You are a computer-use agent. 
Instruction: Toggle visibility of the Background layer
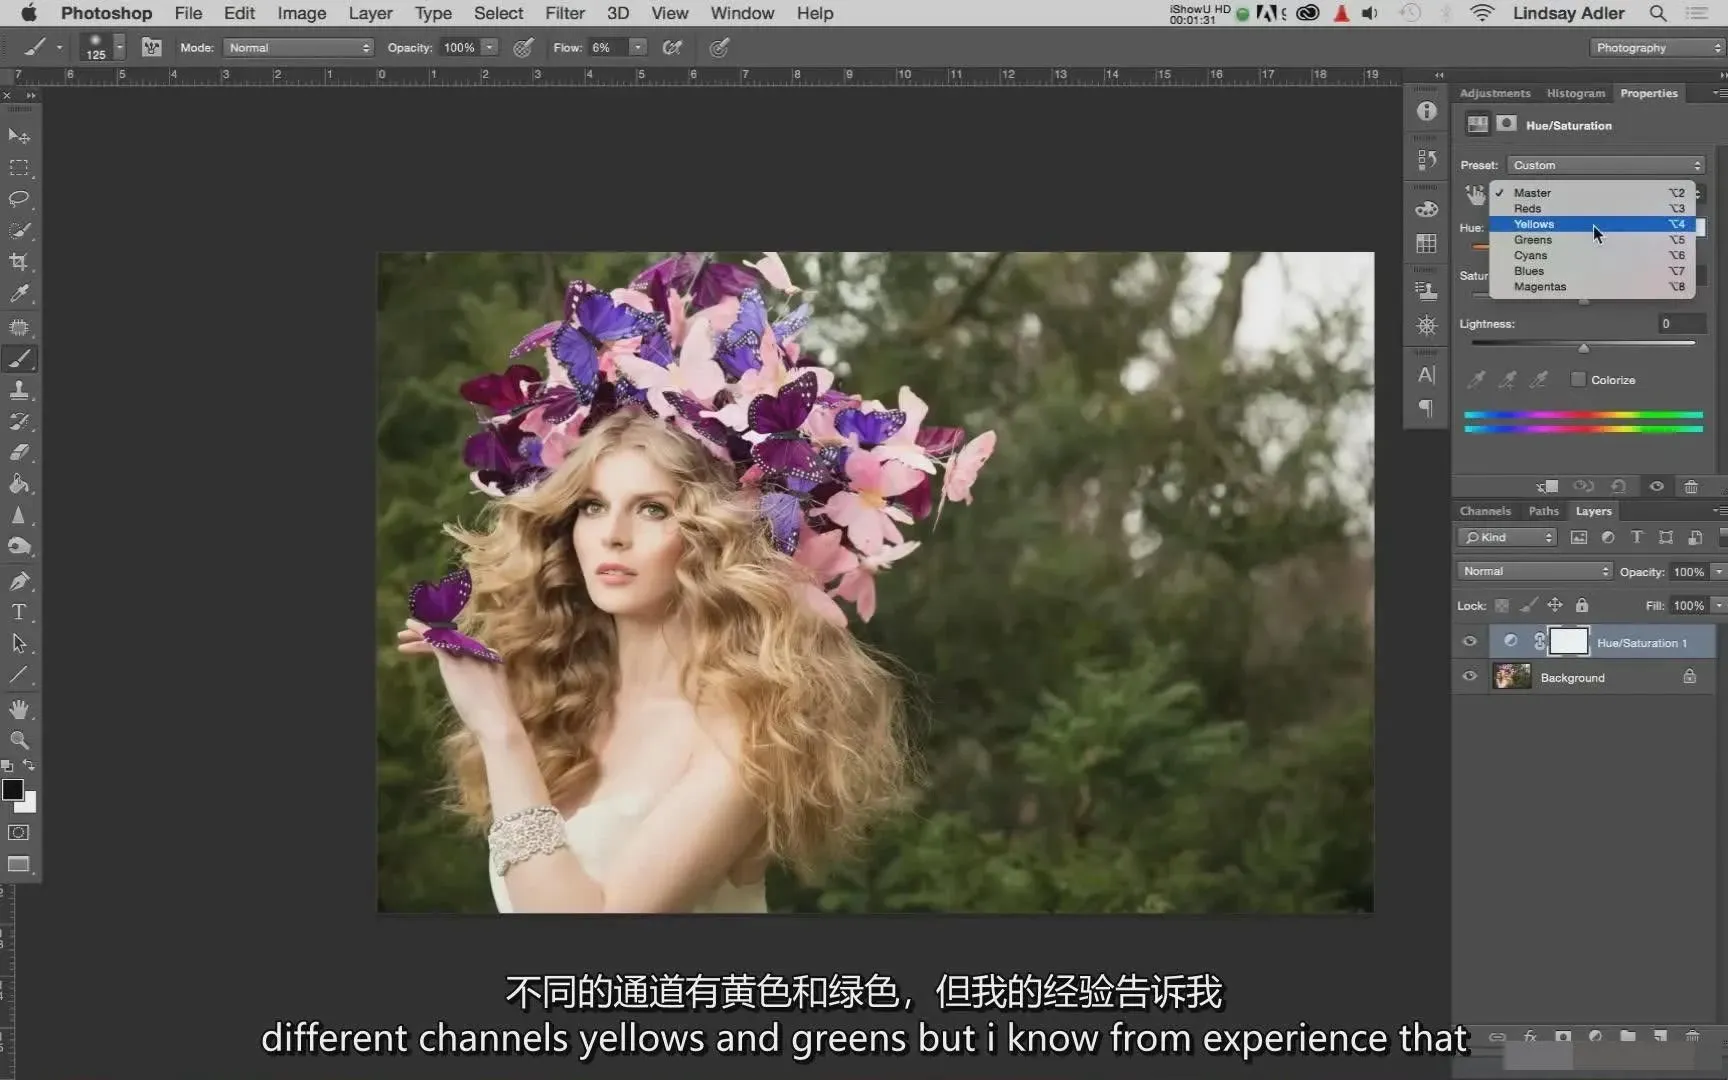pyautogui.click(x=1469, y=677)
